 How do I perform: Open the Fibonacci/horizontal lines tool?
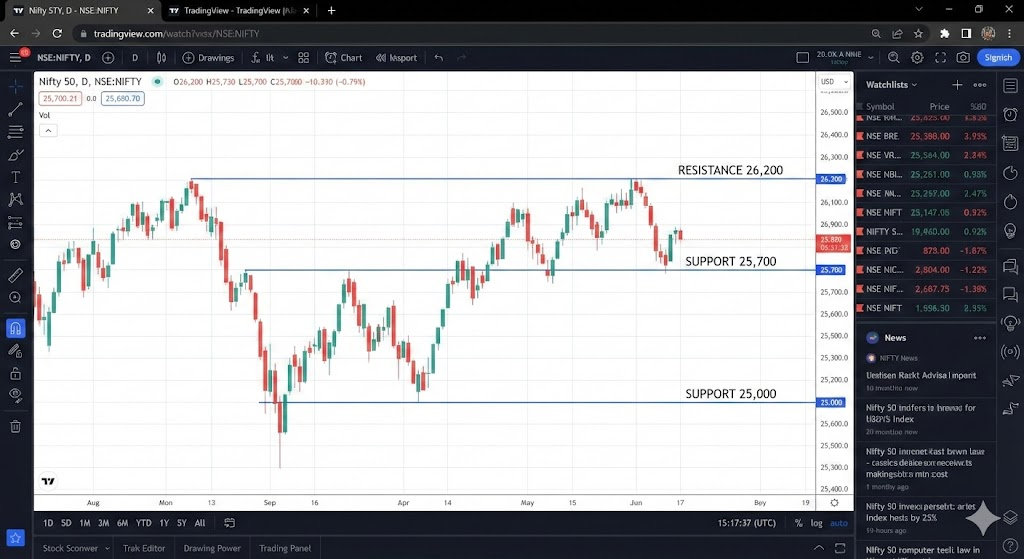pyautogui.click(x=16, y=132)
